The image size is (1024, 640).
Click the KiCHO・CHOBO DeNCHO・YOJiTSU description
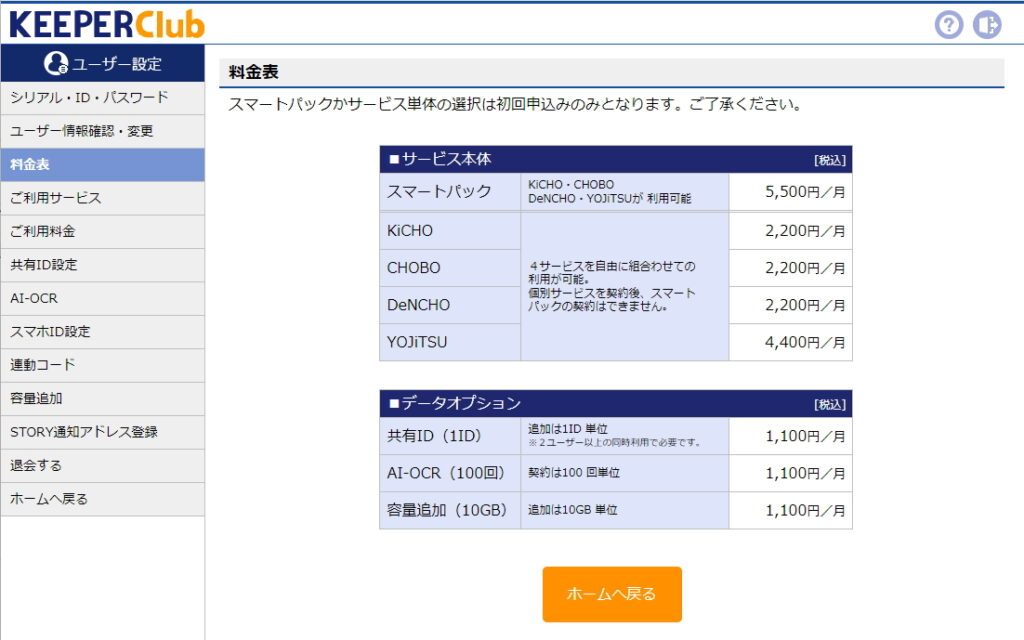625,192
